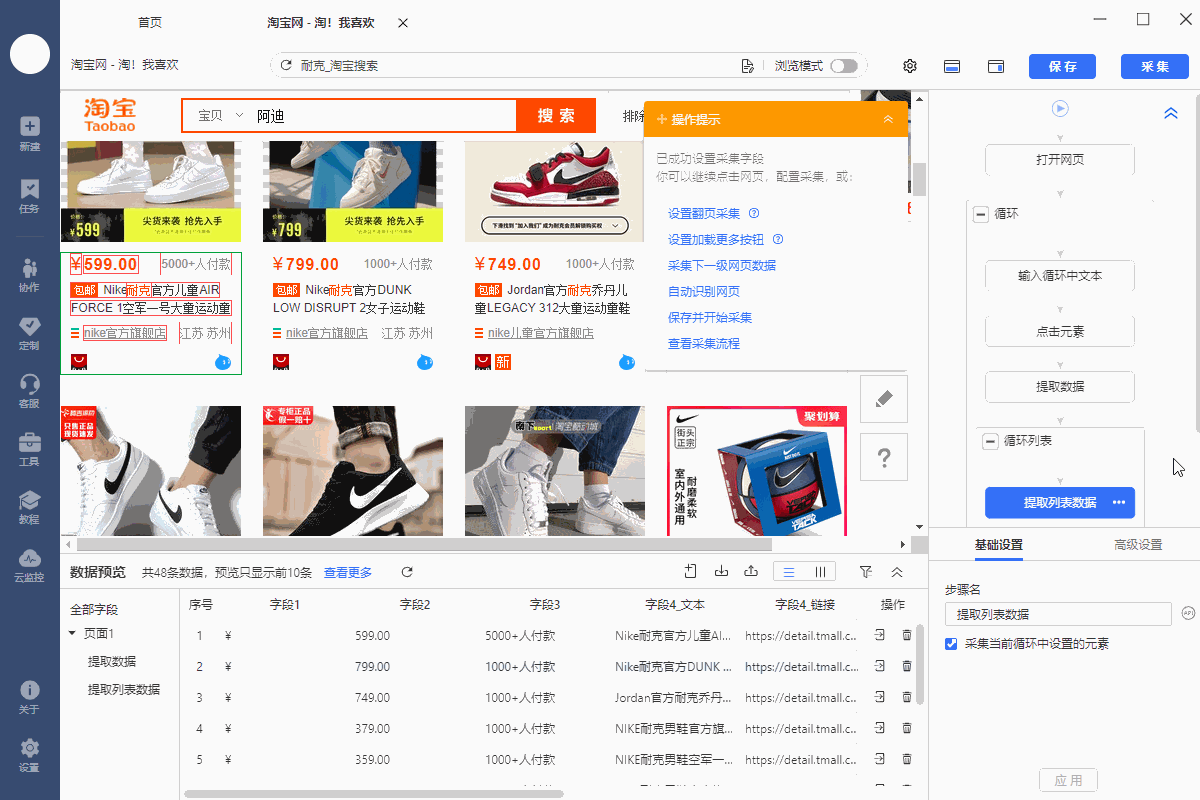Click 设置翻页采集 link
This screenshot has width=1200, height=800.
[704, 213]
